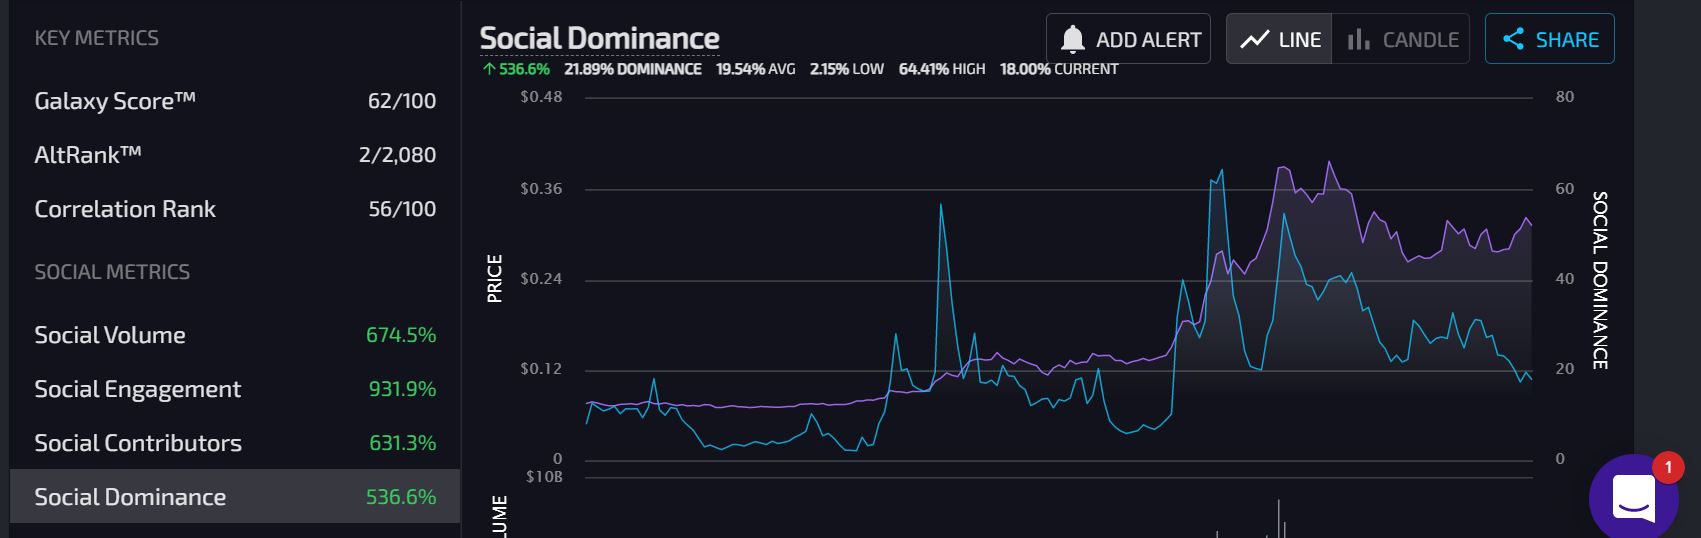Select AltRank metric

click(x=235, y=154)
